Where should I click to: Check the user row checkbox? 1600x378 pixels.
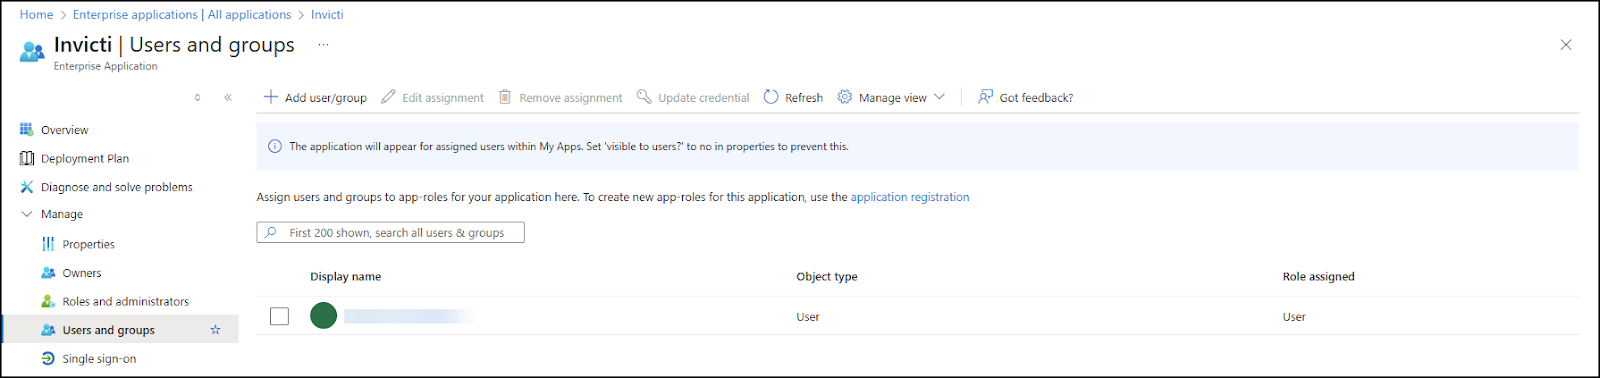280,316
